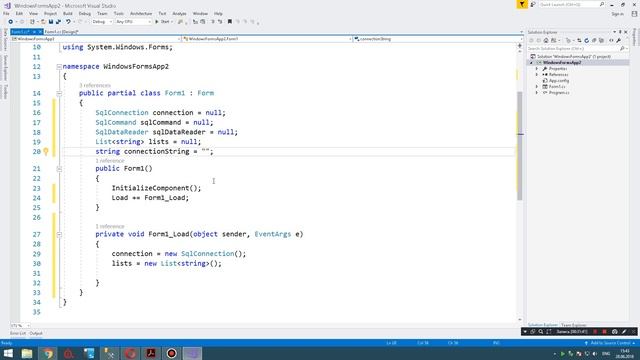Viewport: 640px width, 360px height.
Task: Open the Tools menu
Action: point(119,13)
